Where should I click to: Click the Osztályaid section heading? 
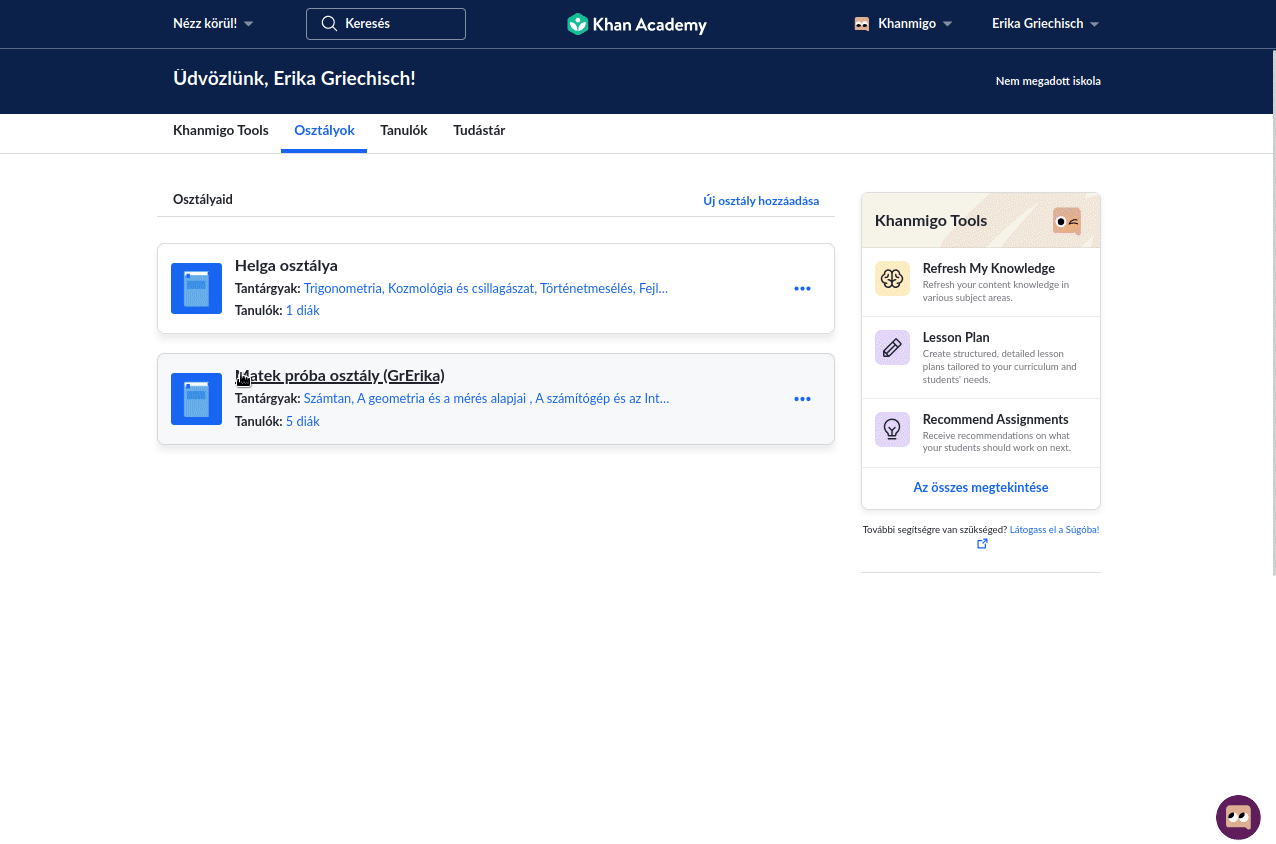pyautogui.click(x=203, y=200)
